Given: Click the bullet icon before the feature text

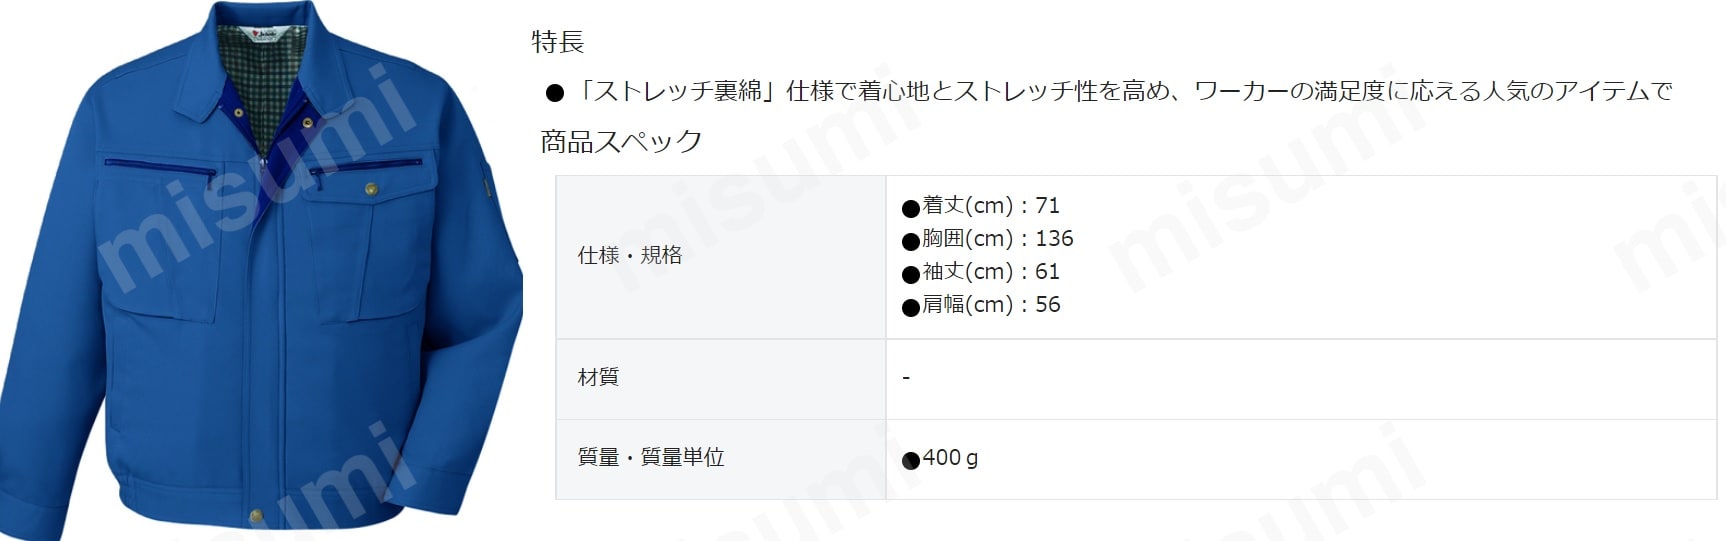Looking at the screenshot, I should [555, 93].
